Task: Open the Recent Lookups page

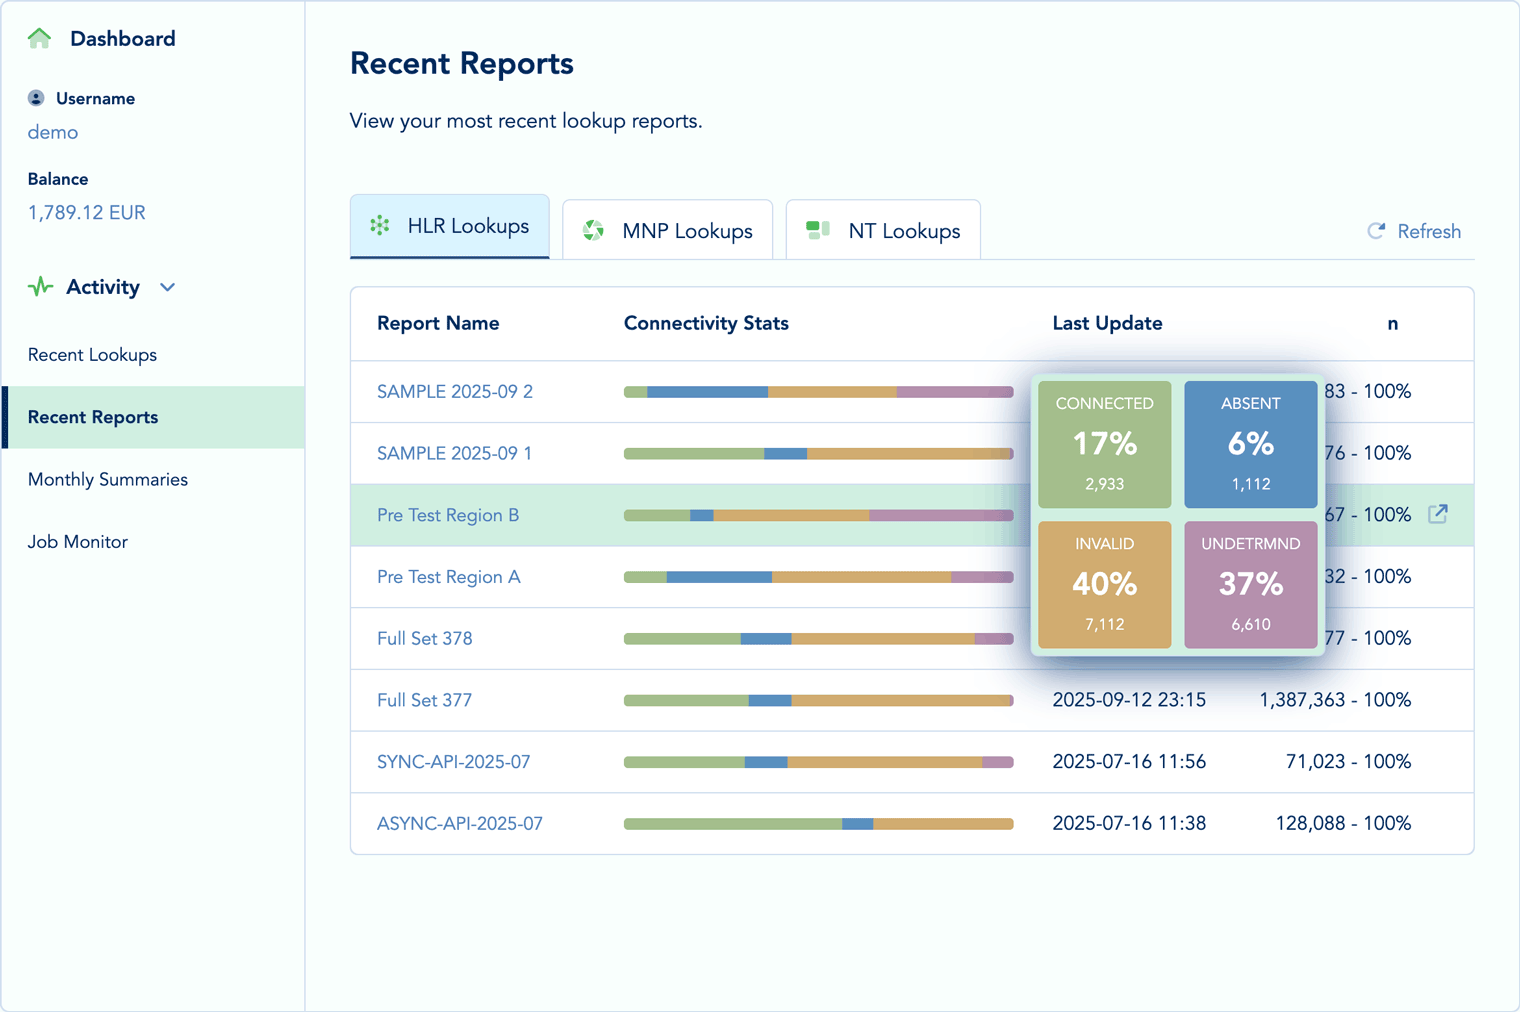Action: click(92, 355)
